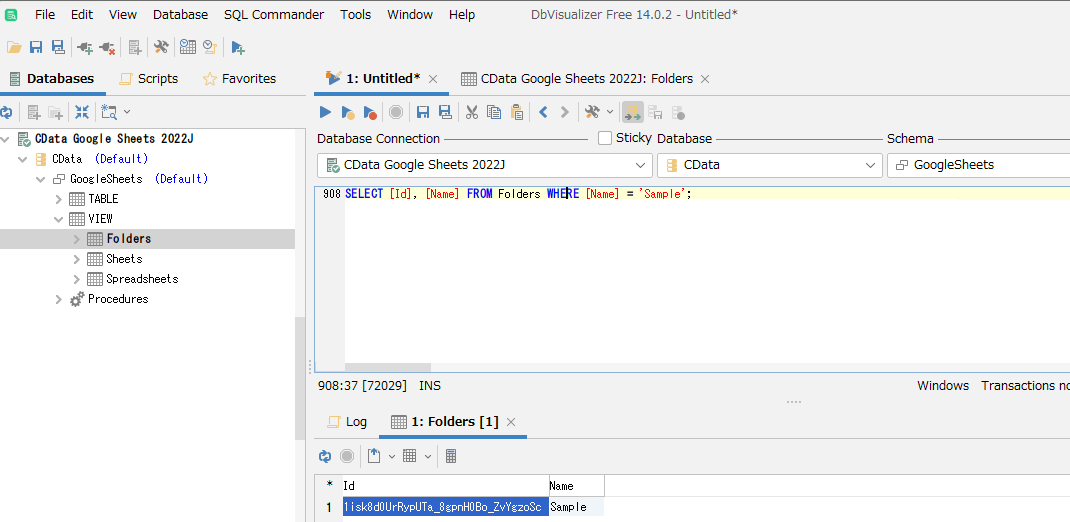The height and width of the screenshot is (522, 1070).
Task: Collapse all tree nodes using the arrows icon
Action: pyautogui.click(x=82, y=112)
